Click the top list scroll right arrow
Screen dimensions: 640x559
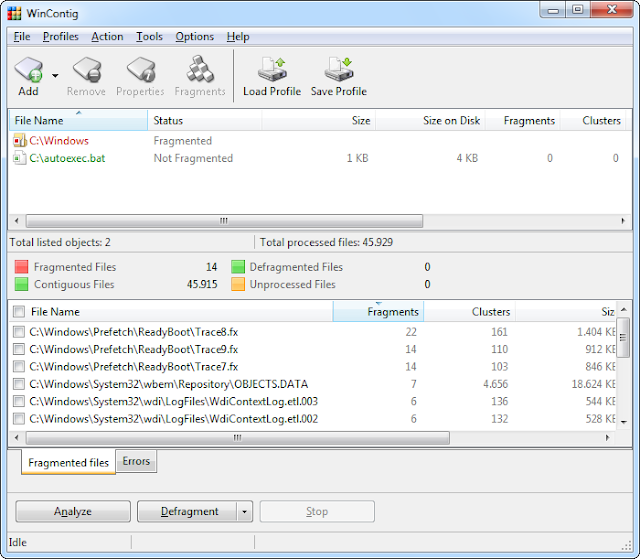[623, 221]
